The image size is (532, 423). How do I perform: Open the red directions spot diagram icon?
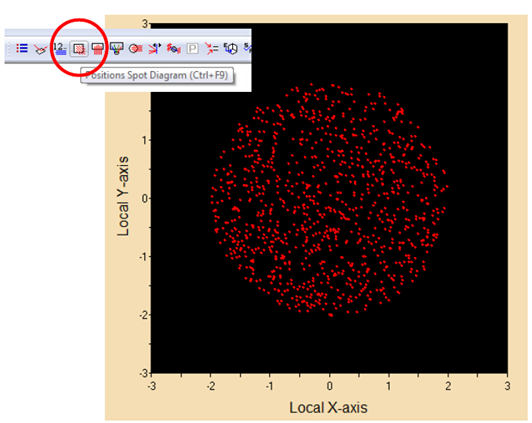point(98,49)
